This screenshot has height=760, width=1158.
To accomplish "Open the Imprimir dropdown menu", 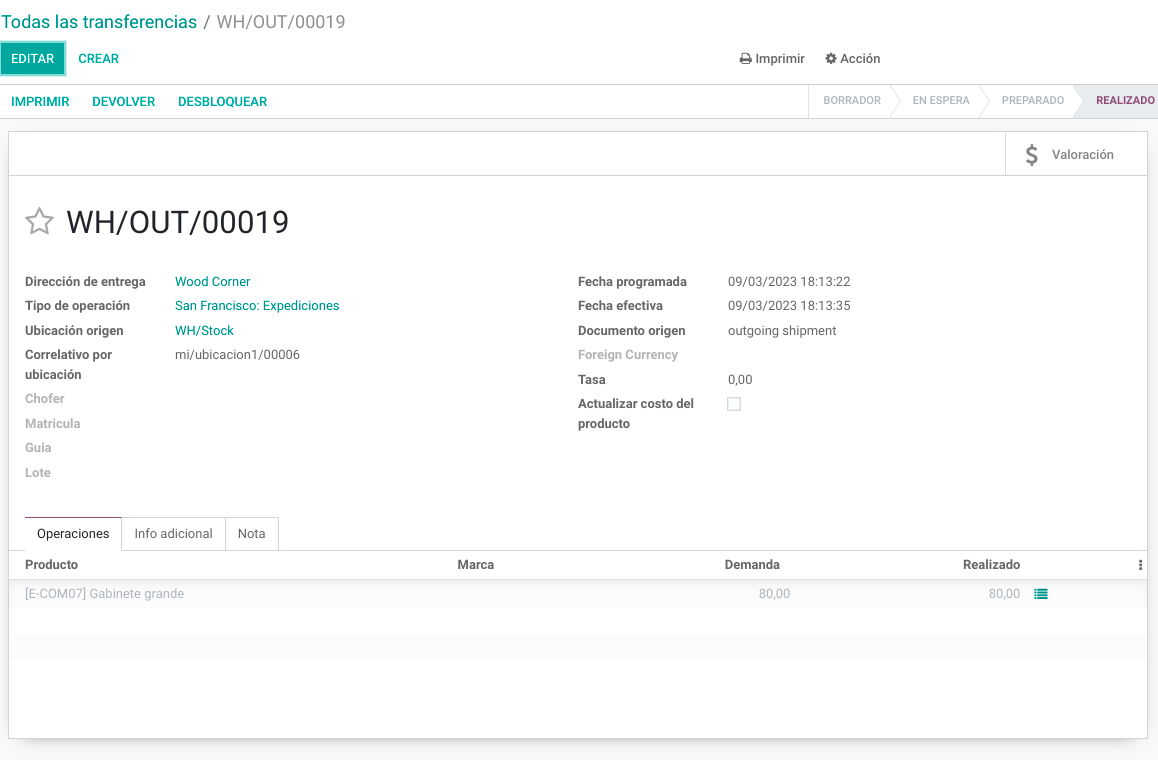I will pos(772,58).
